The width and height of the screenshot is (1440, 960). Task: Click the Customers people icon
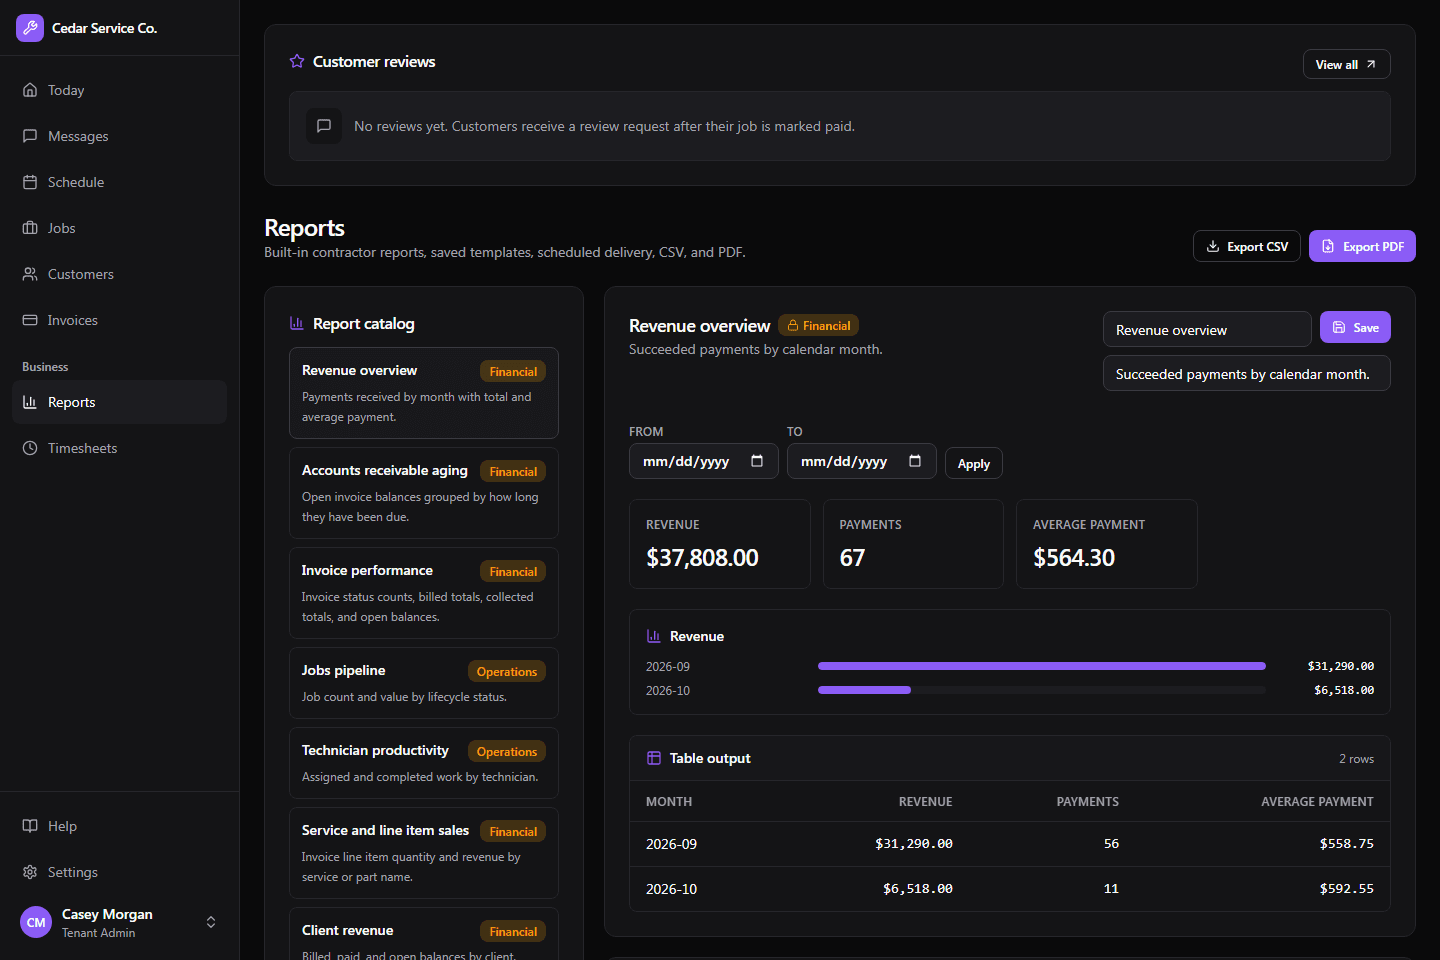30,274
